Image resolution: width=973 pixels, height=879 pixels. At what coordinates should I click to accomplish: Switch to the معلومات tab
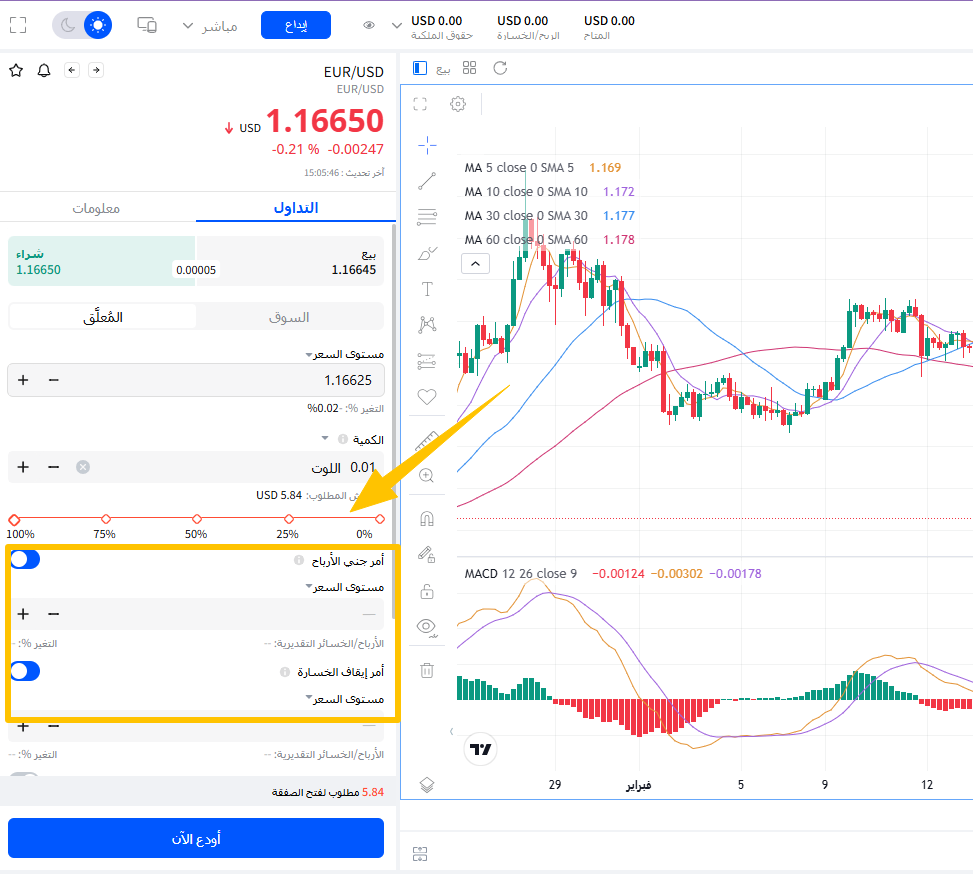97,208
